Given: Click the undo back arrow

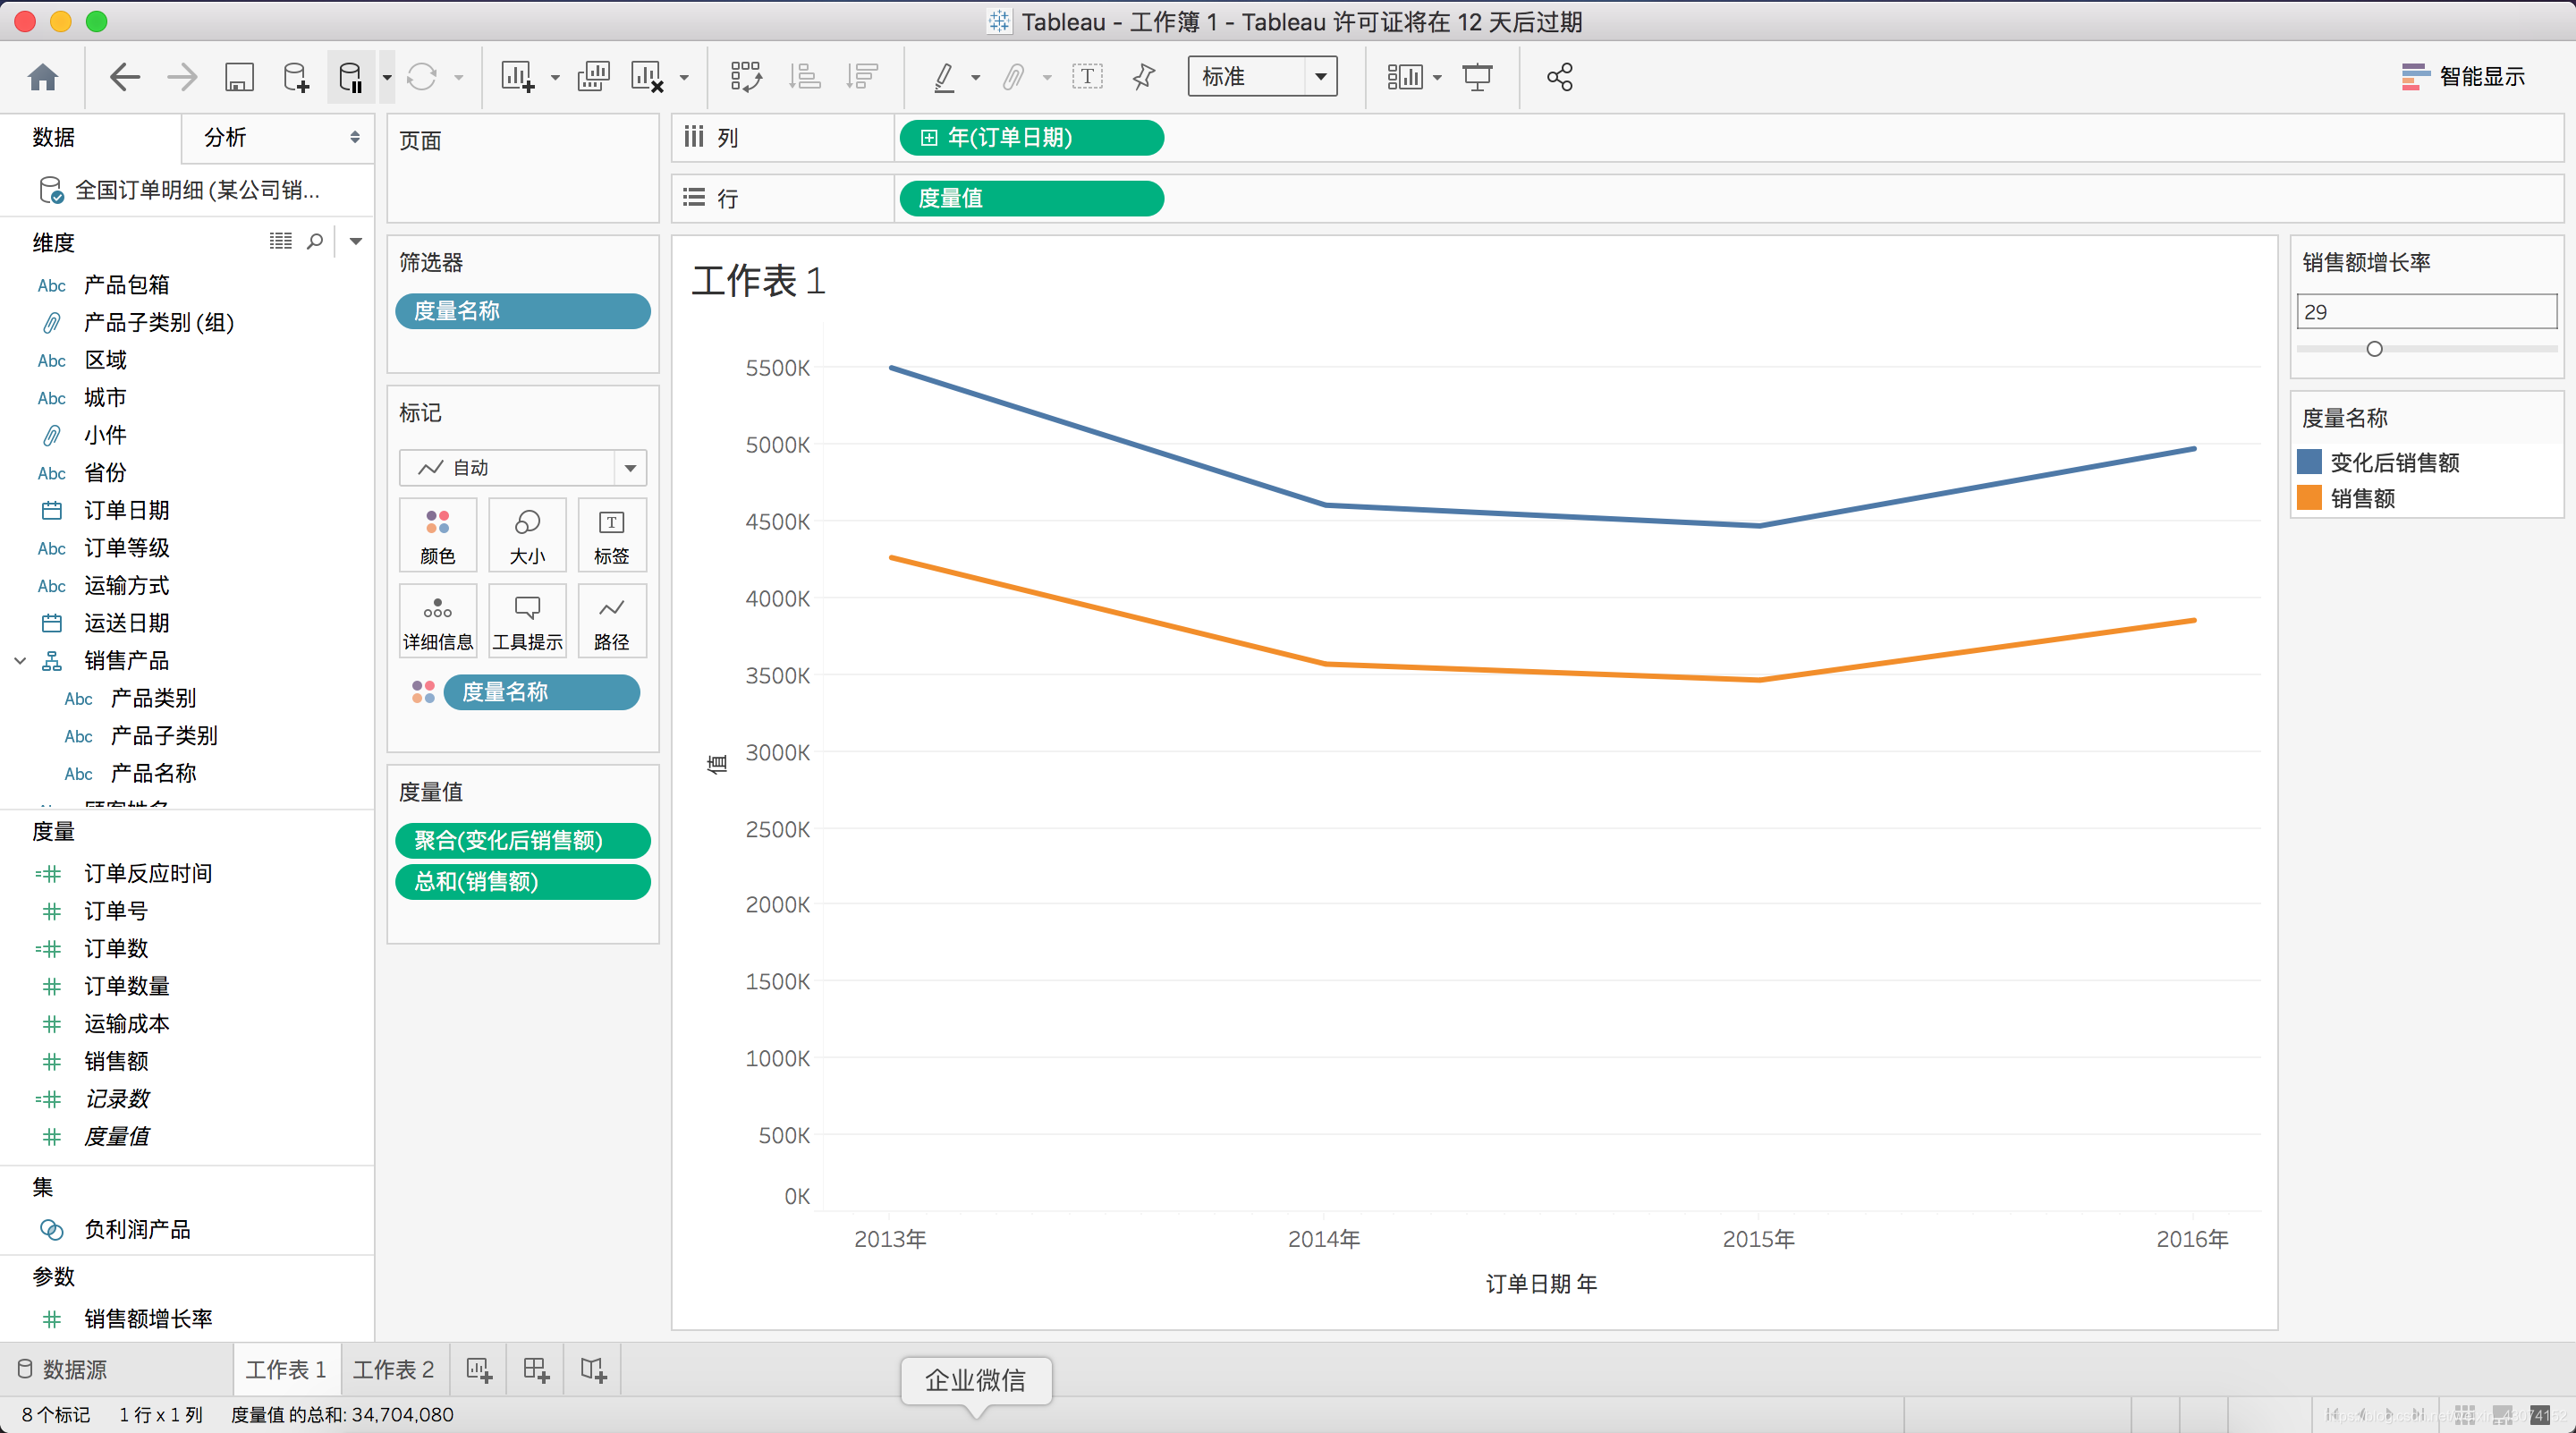Looking at the screenshot, I should 124,77.
